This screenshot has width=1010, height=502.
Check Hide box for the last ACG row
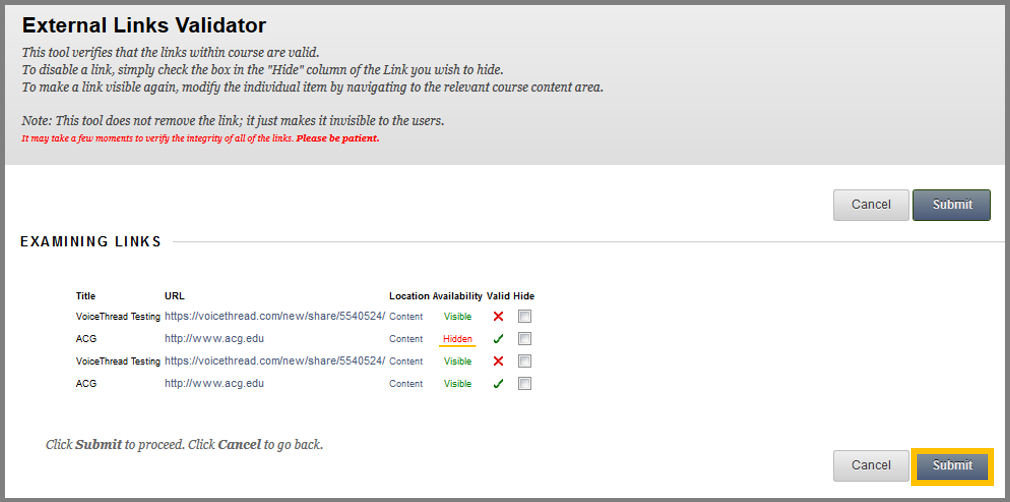click(x=525, y=384)
